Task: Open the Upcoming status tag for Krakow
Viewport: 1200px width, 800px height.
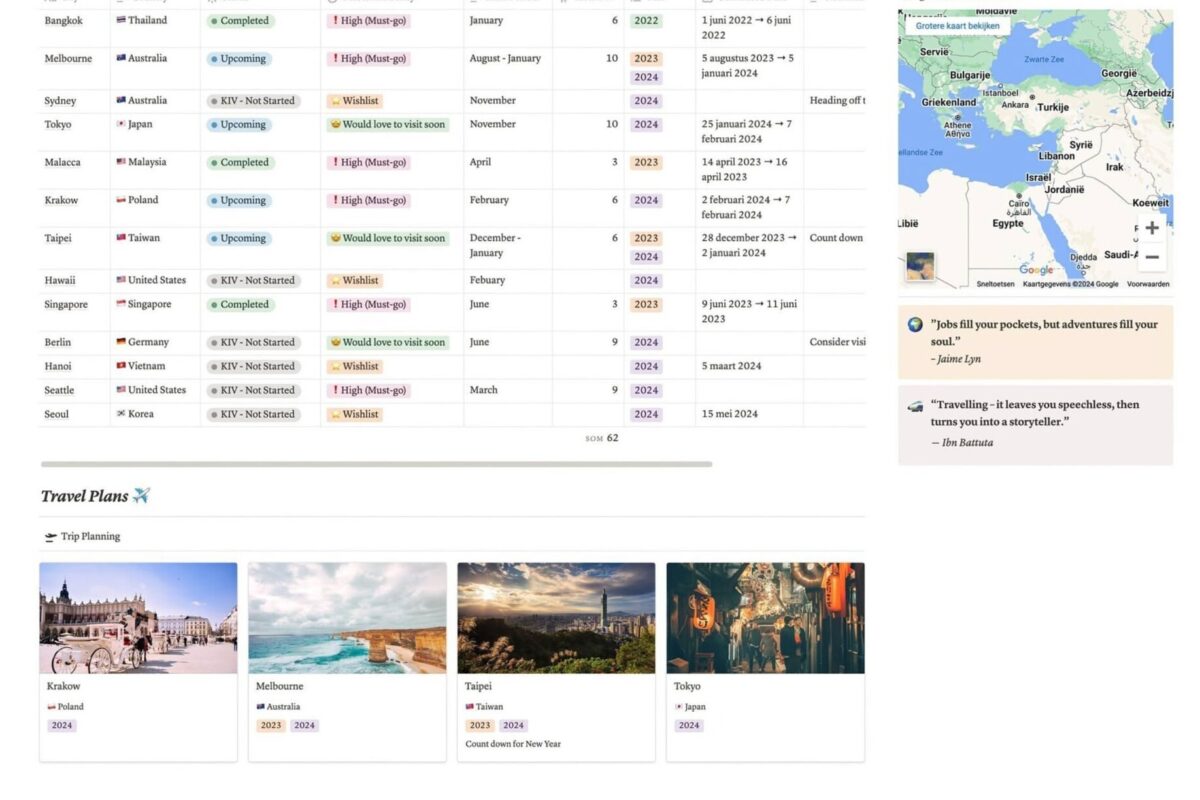Action: coord(238,201)
